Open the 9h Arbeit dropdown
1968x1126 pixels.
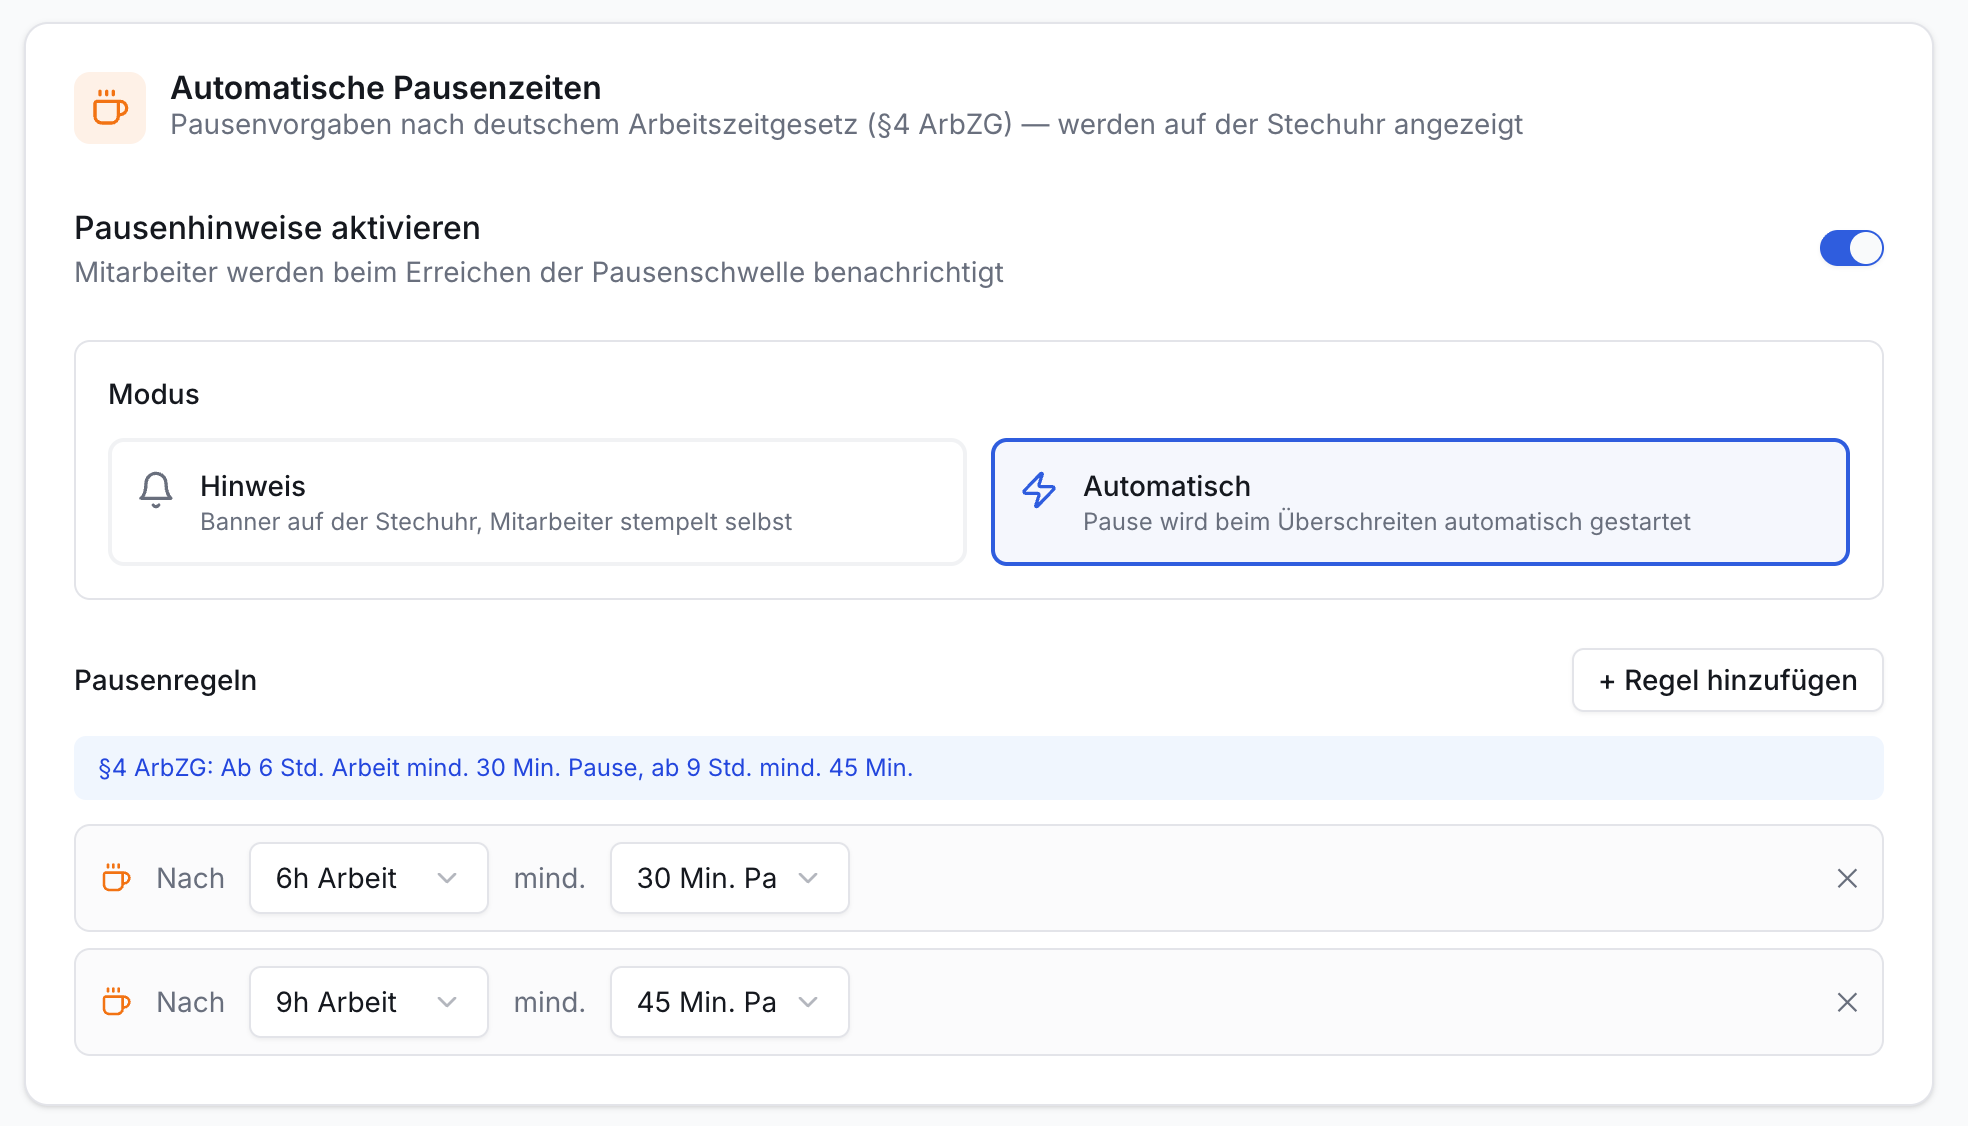tap(369, 1002)
